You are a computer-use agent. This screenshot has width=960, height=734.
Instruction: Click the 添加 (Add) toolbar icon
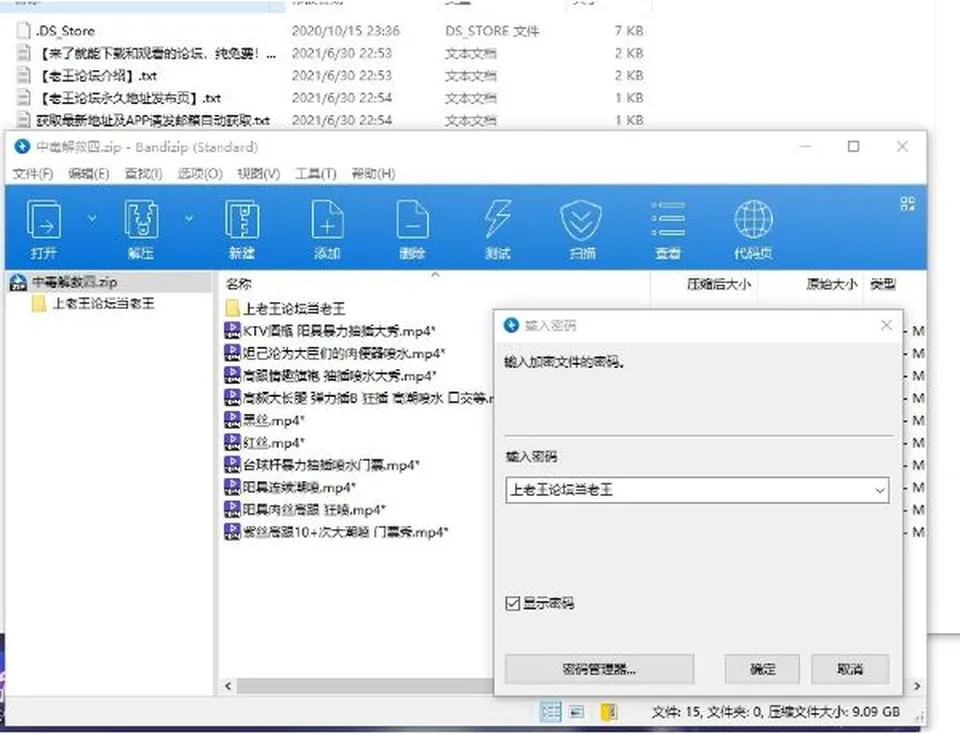pos(327,220)
